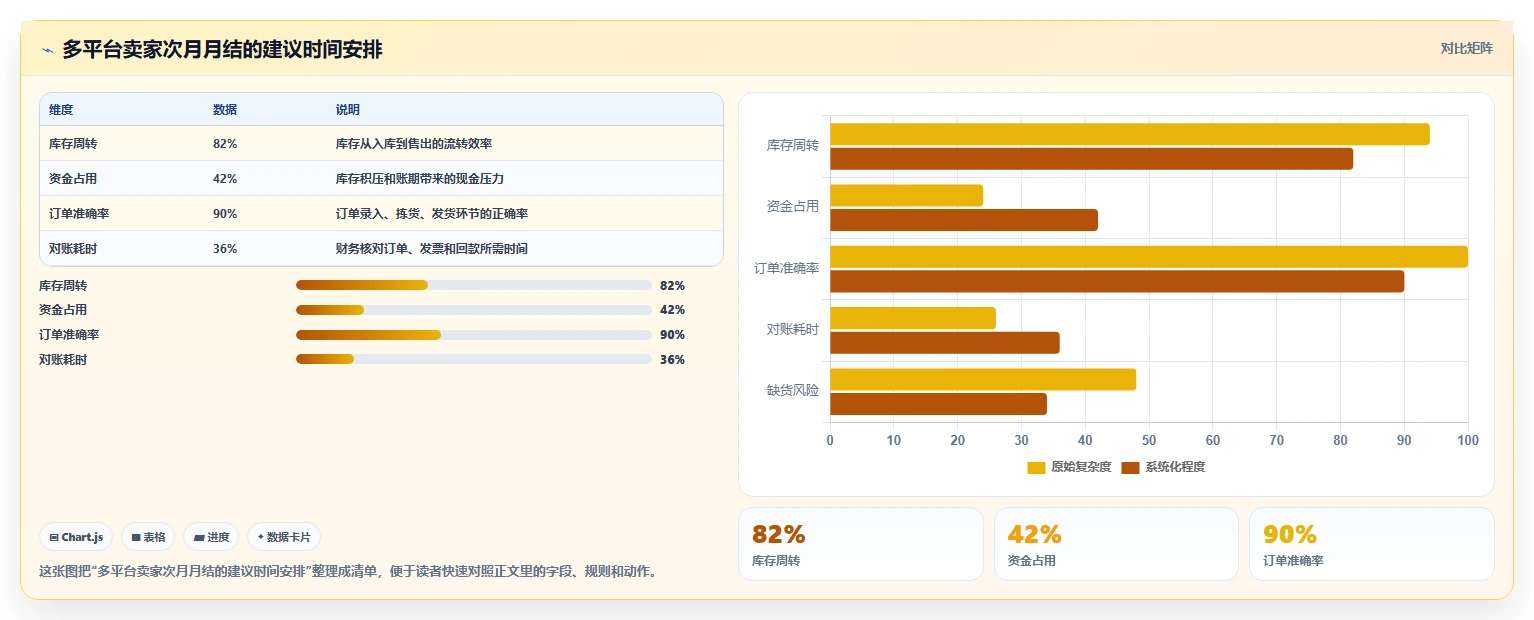Image resolution: width=1534 pixels, height=620 pixels.
Task: Click the 库存周转 brown chart bar
Action: coord(1091,158)
